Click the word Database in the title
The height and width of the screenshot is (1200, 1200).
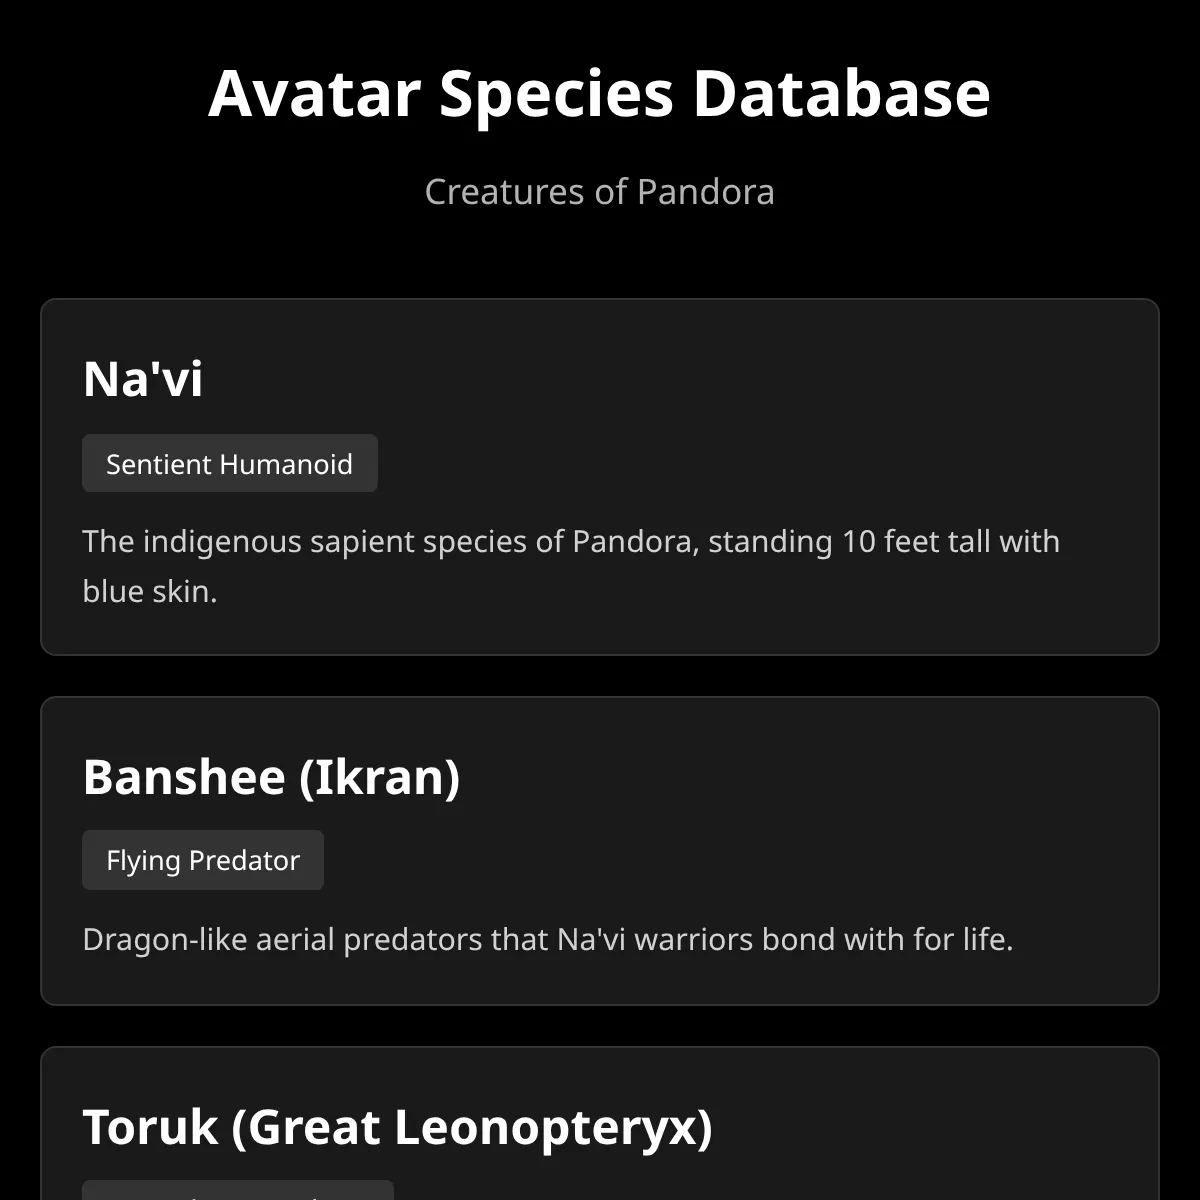[x=841, y=93]
